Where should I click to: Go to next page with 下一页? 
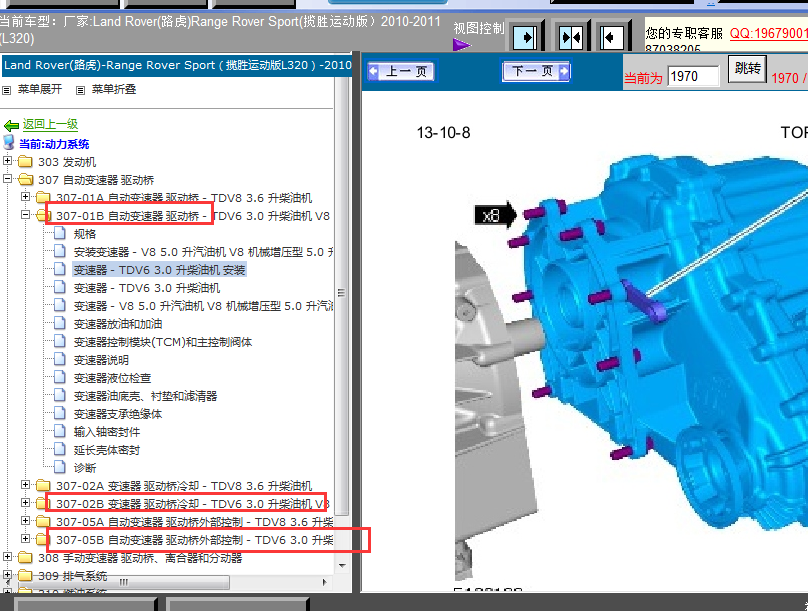click(x=536, y=71)
